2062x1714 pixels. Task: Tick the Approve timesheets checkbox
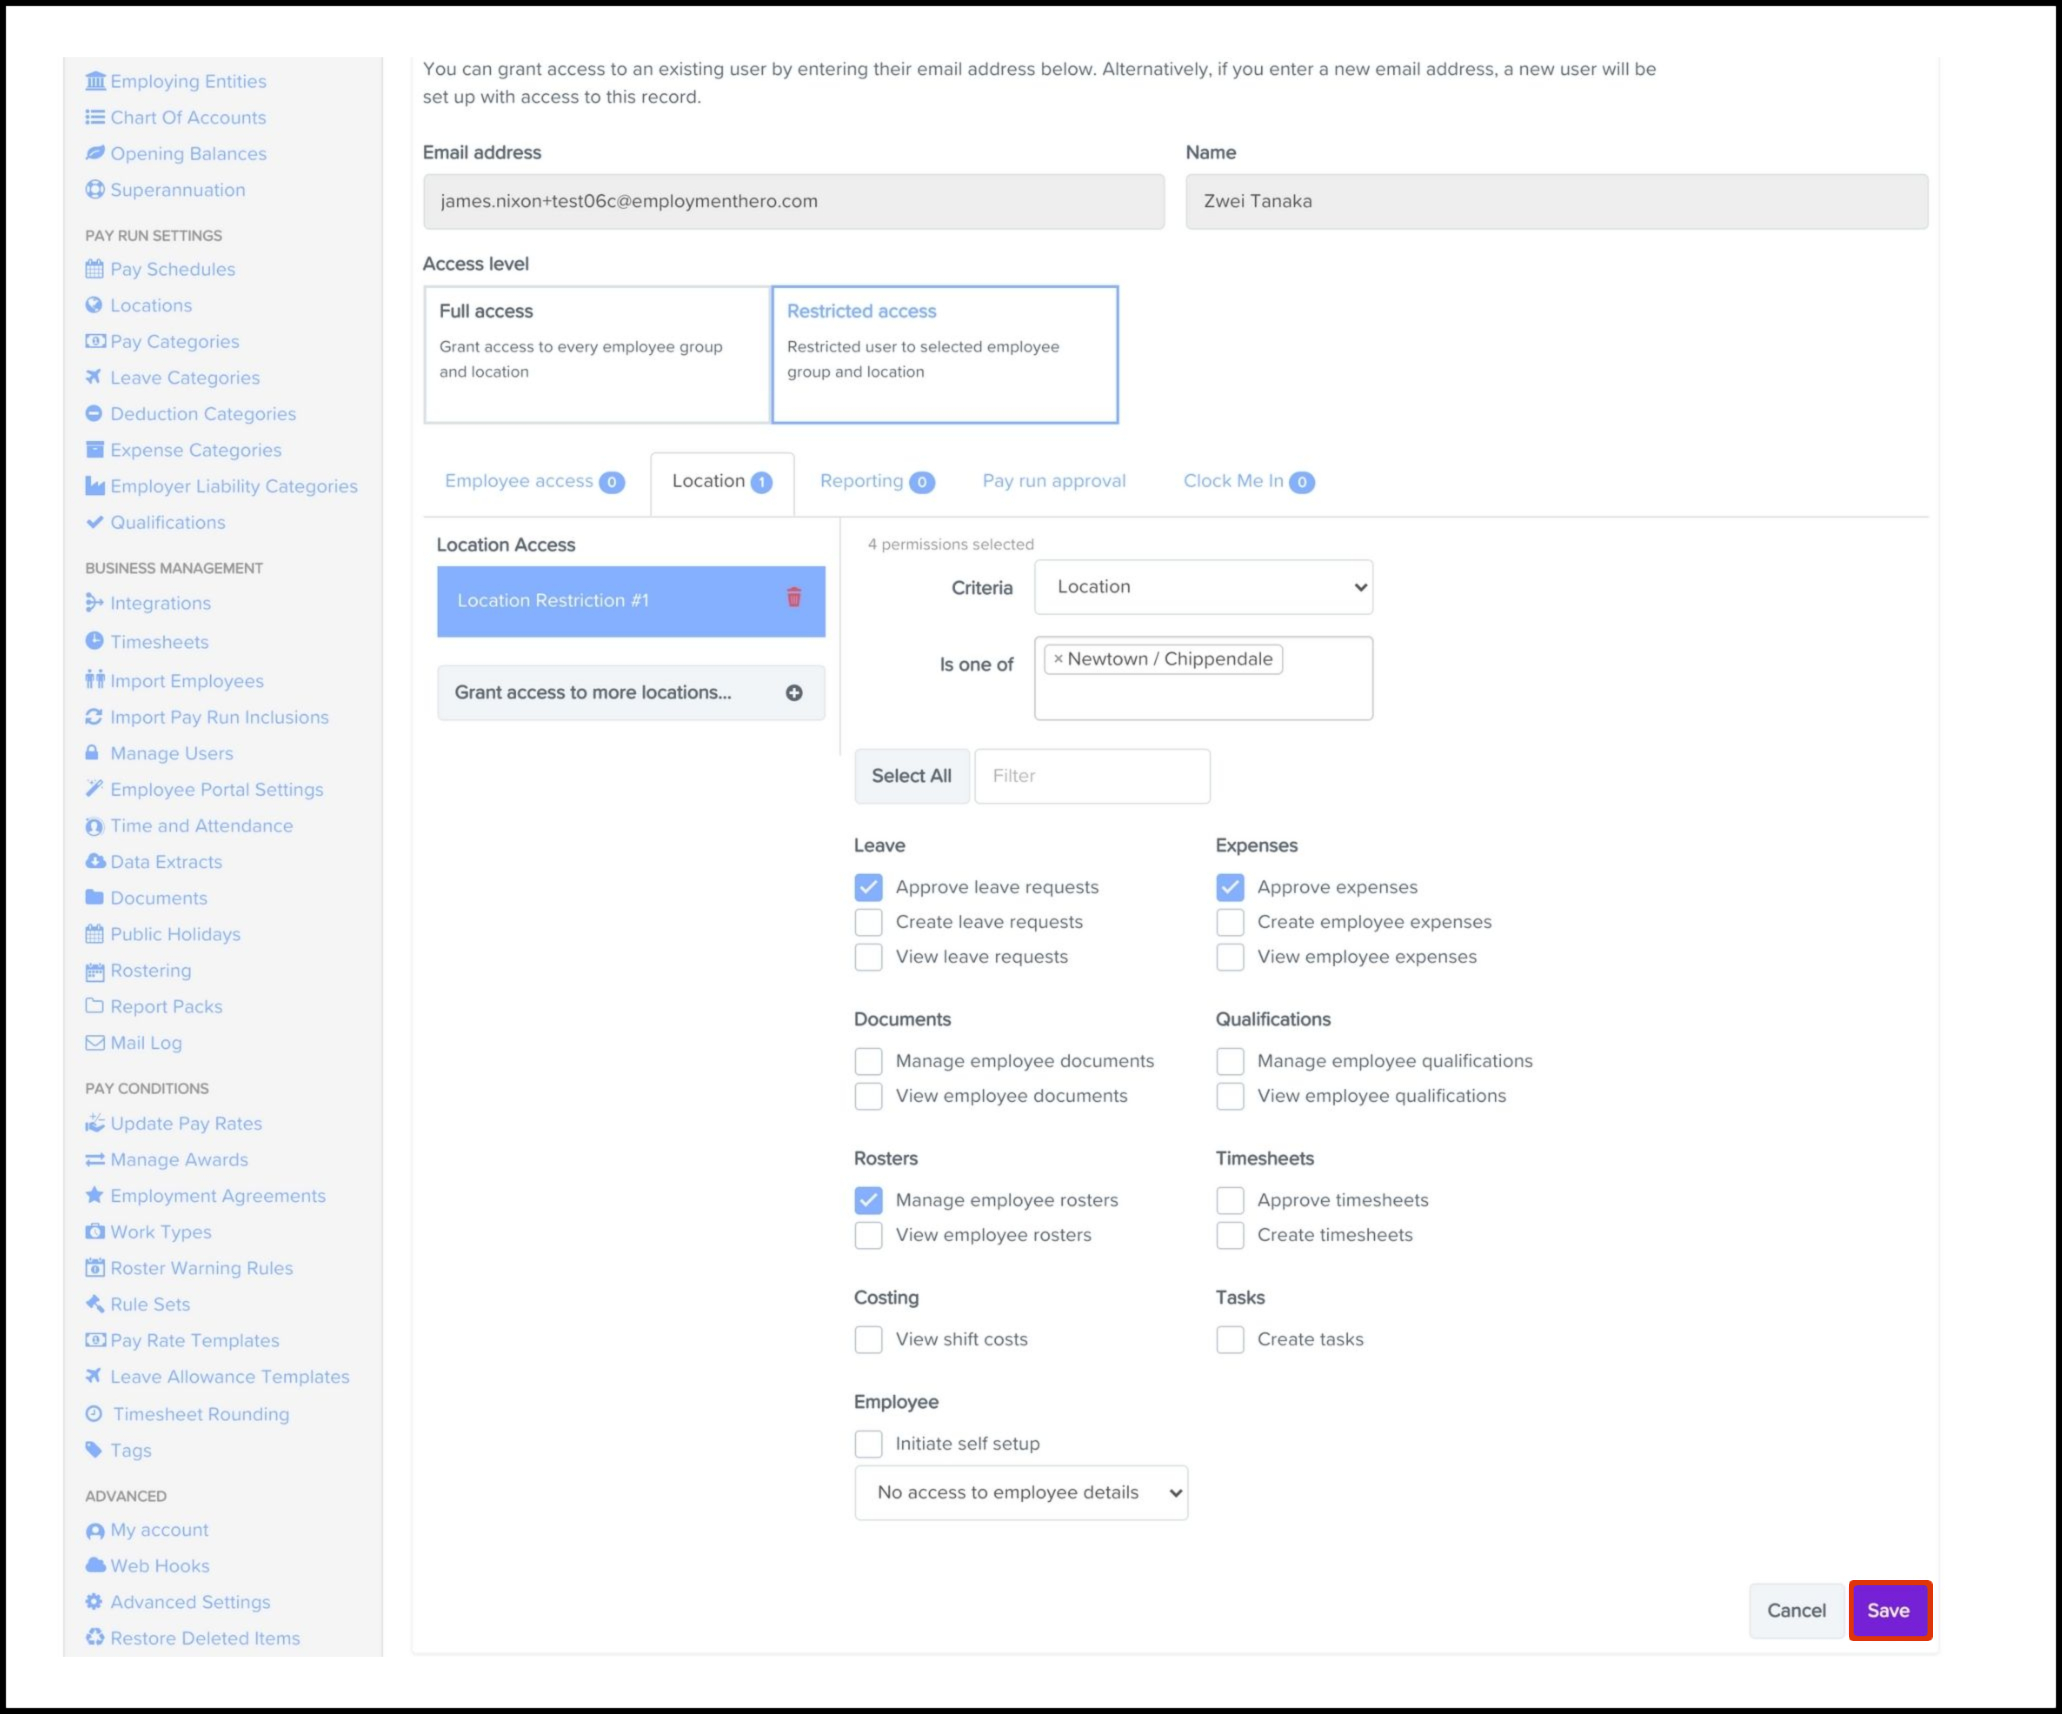point(1230,1200)
